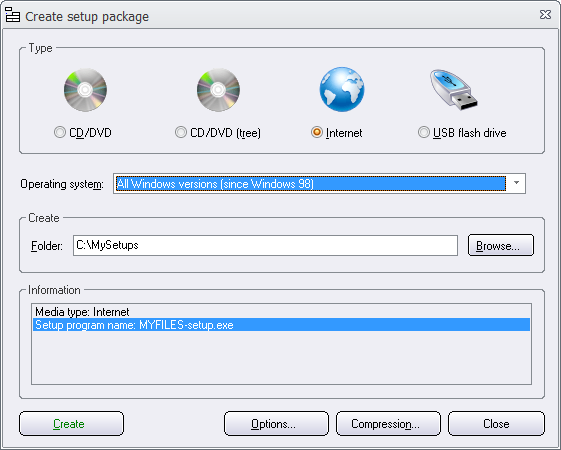Image resolution: width=561 pixels, height=450 pixels.
Task: Open the Options dialog
Action: tap(276, 424)
